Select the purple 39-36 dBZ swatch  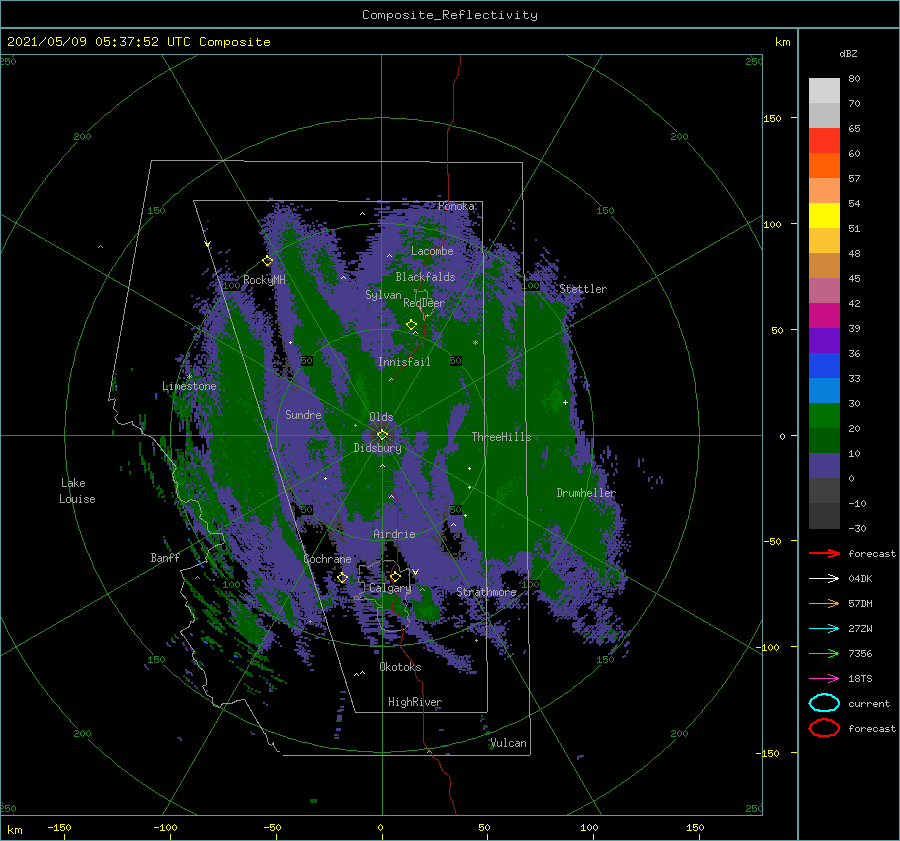pos(824,341)
